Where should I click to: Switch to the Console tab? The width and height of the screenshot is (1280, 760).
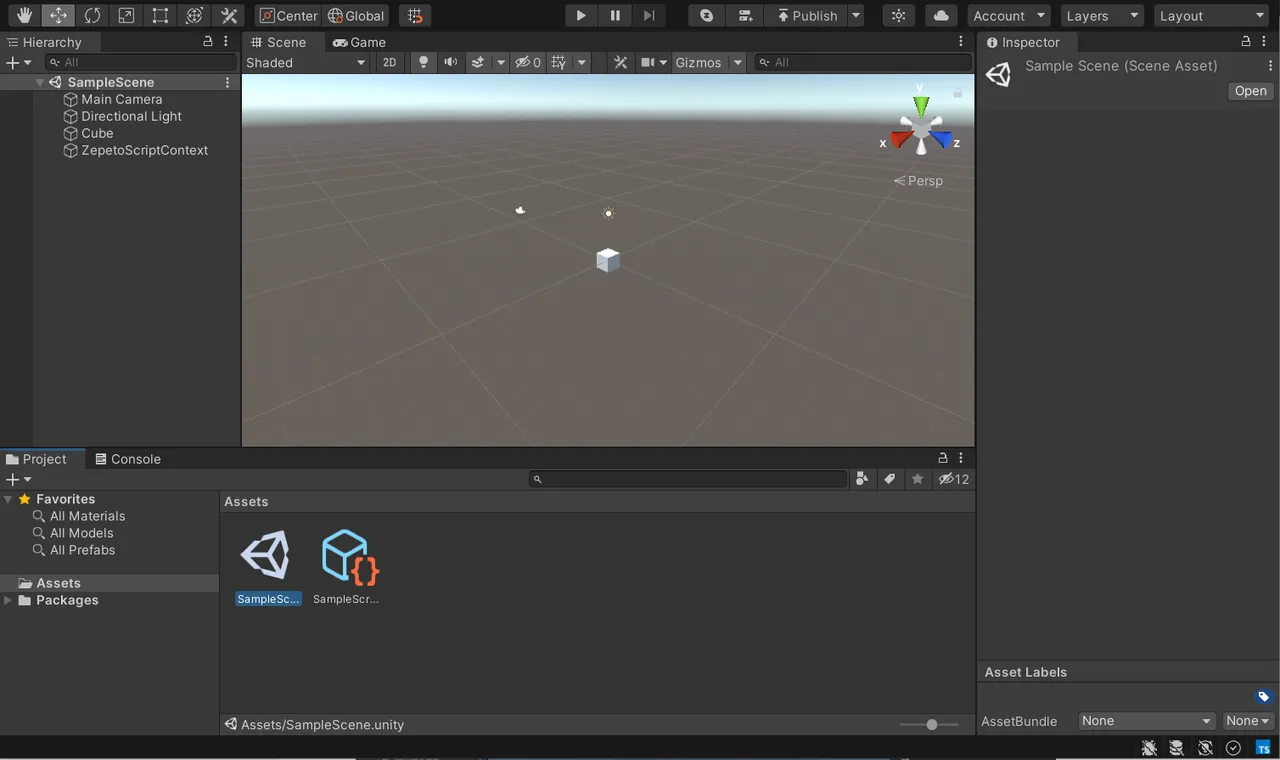coord(127,459)
